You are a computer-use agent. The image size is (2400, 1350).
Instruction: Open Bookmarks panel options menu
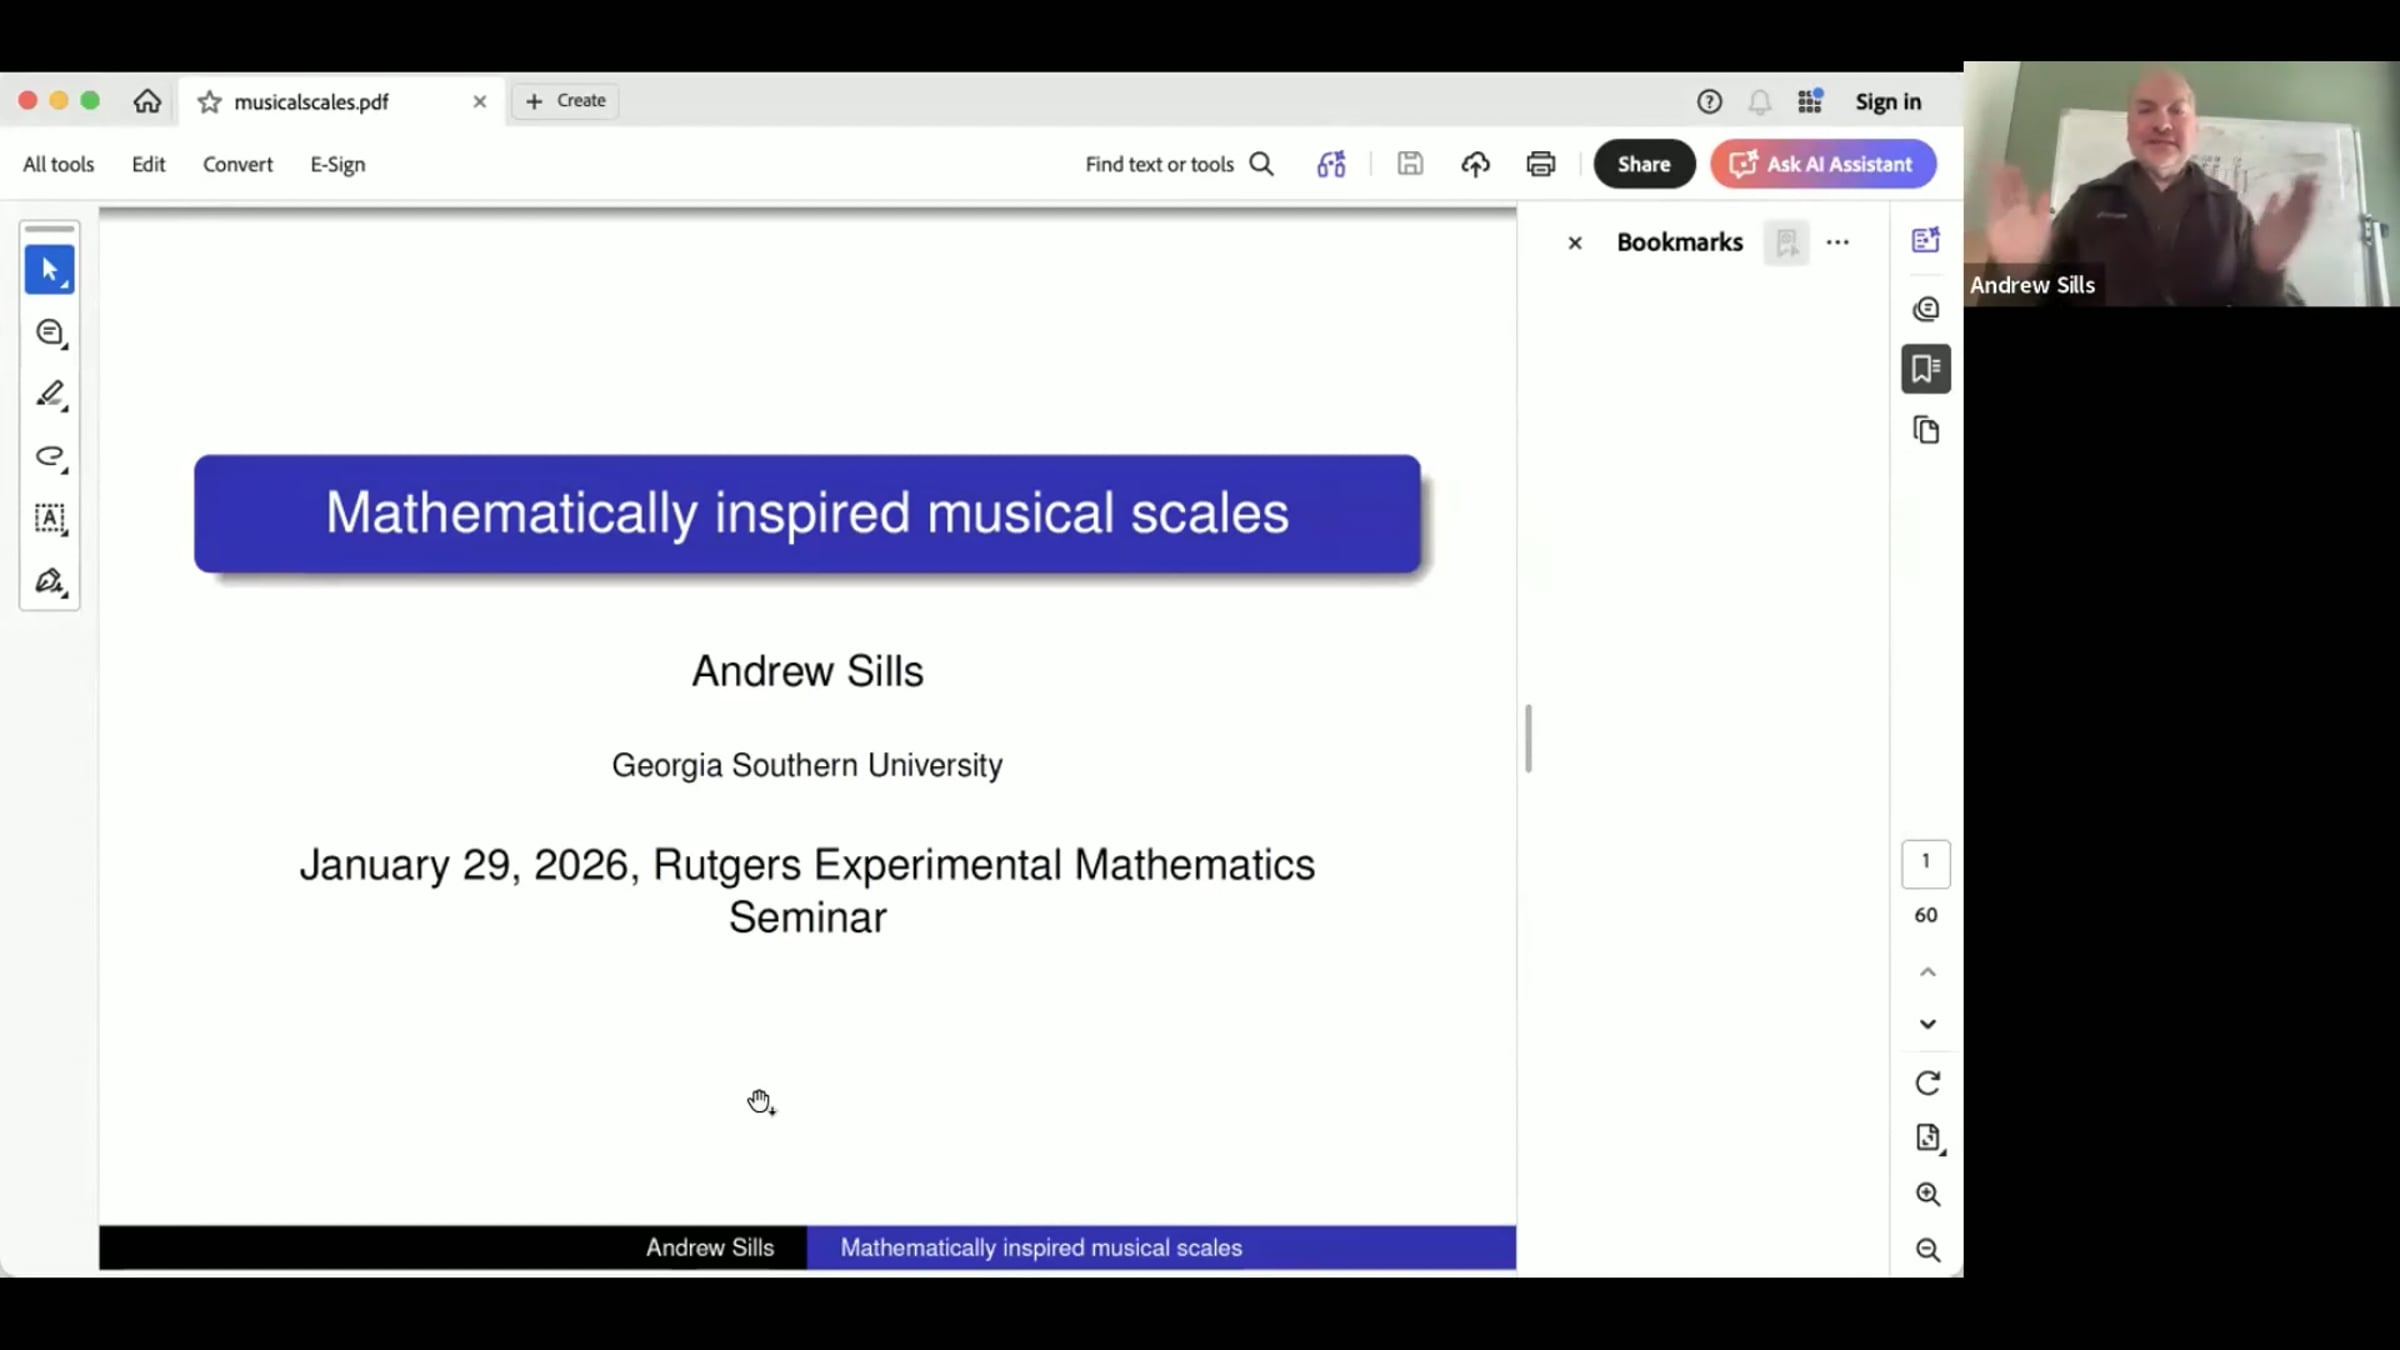click(1838, 243)
